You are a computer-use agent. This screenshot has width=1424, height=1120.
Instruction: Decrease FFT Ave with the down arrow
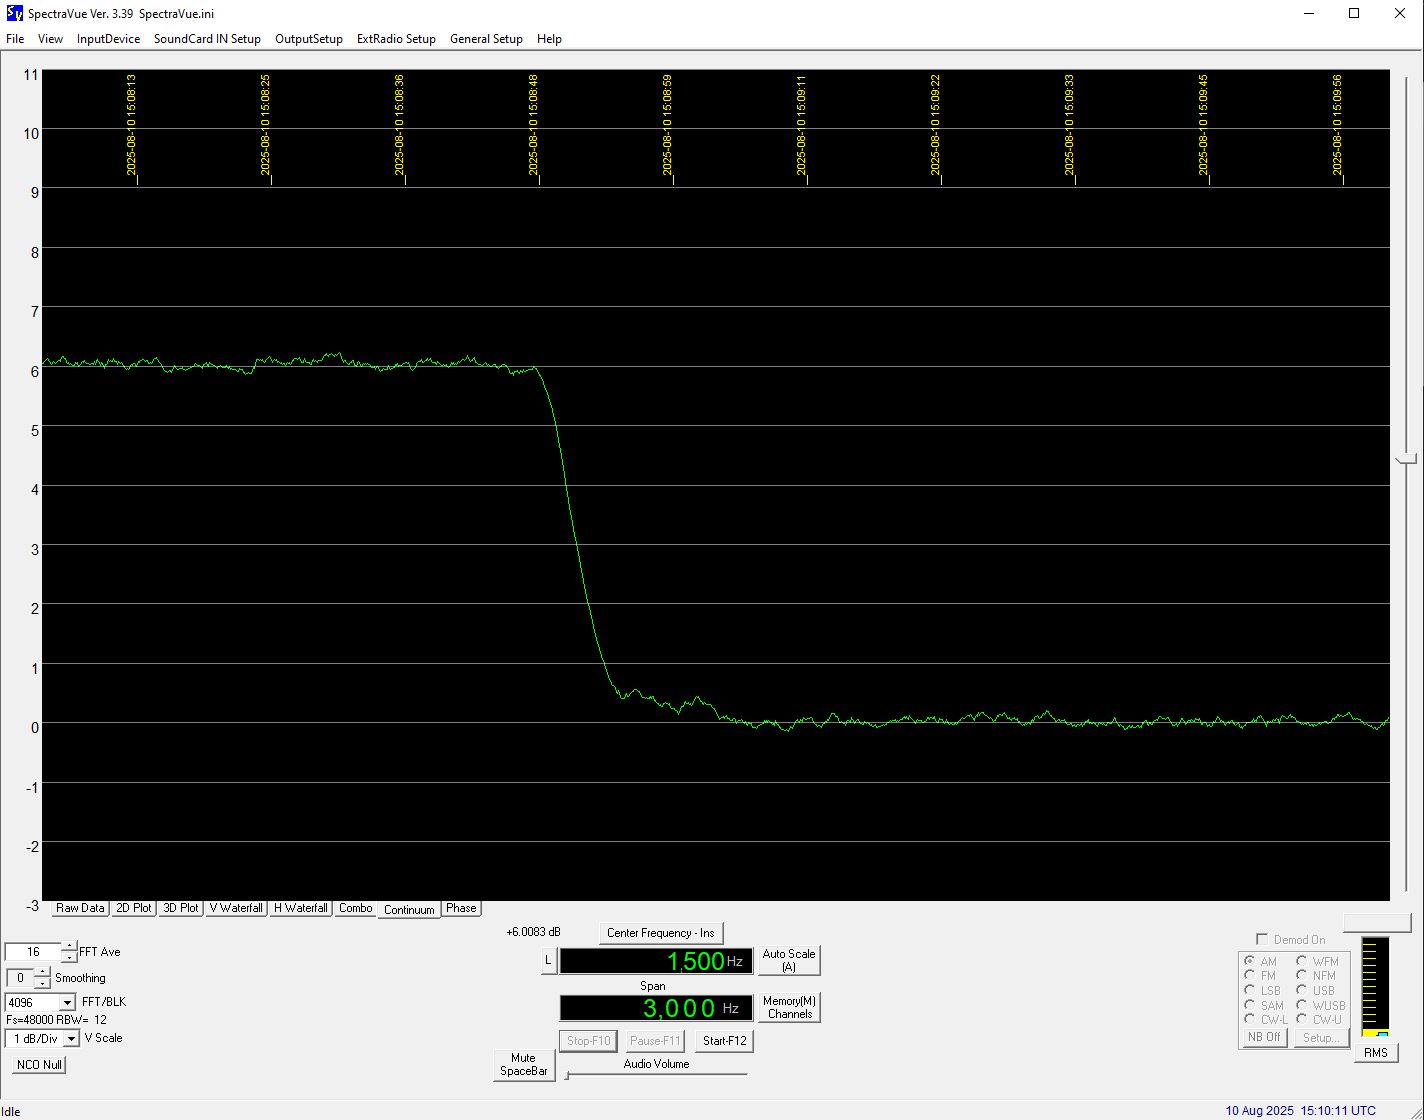click(69, 958)
